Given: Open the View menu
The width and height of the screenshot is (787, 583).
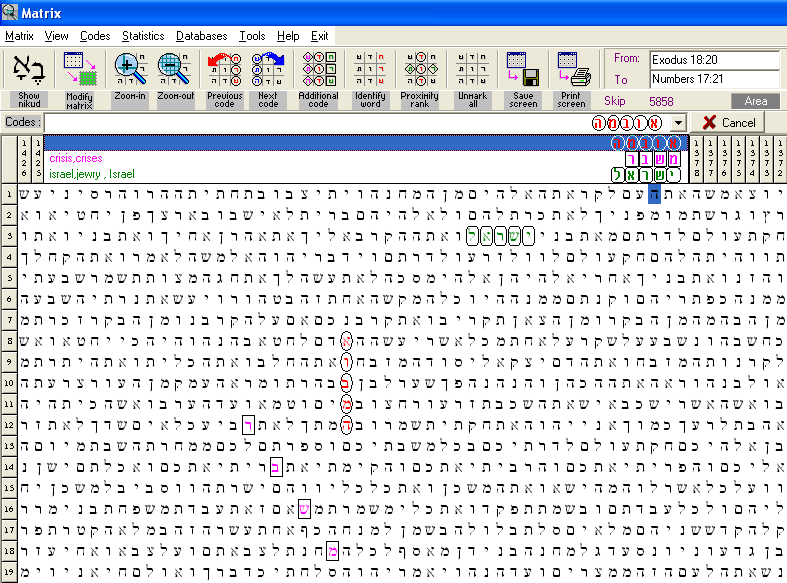Looking at the screenshot, I should (x=56, y=36).
